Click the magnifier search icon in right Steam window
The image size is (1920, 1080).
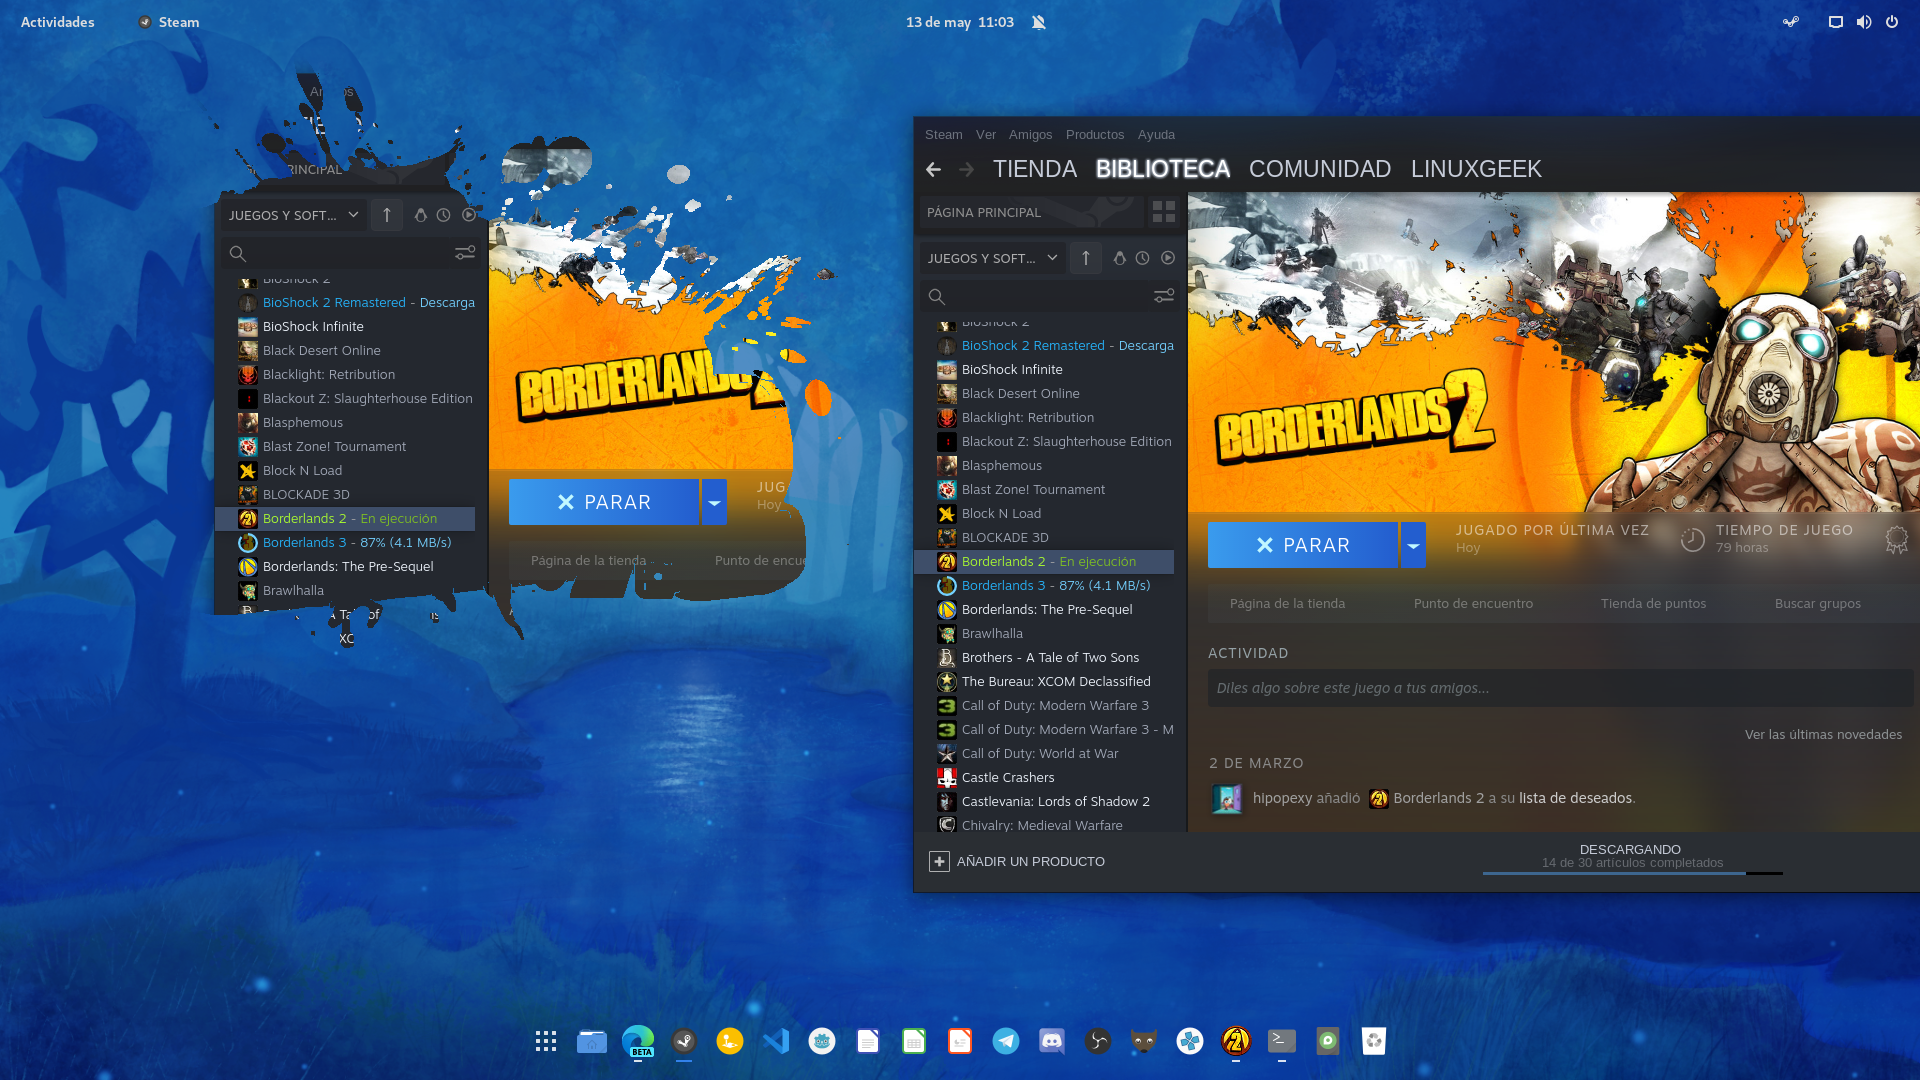click(x=937, y=297)
